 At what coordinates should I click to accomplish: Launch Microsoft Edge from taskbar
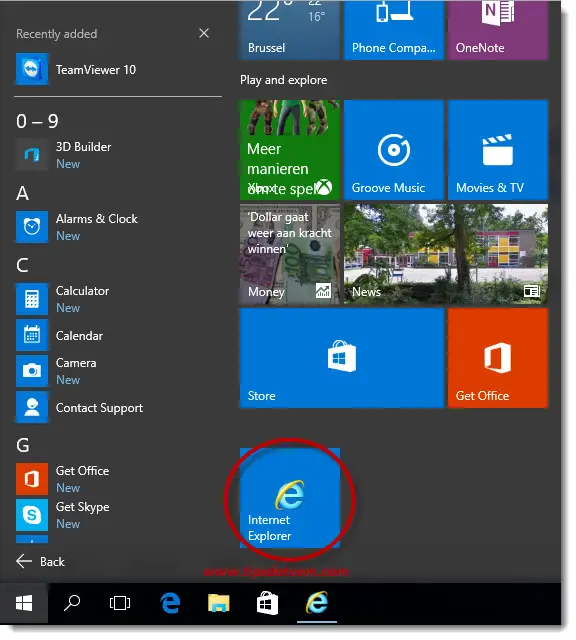(170, 603)
